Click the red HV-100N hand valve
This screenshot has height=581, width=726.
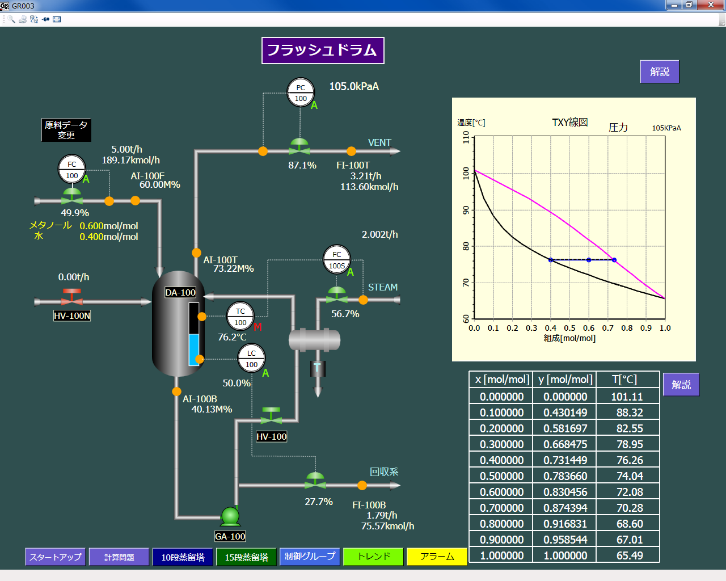pos(72,298)
